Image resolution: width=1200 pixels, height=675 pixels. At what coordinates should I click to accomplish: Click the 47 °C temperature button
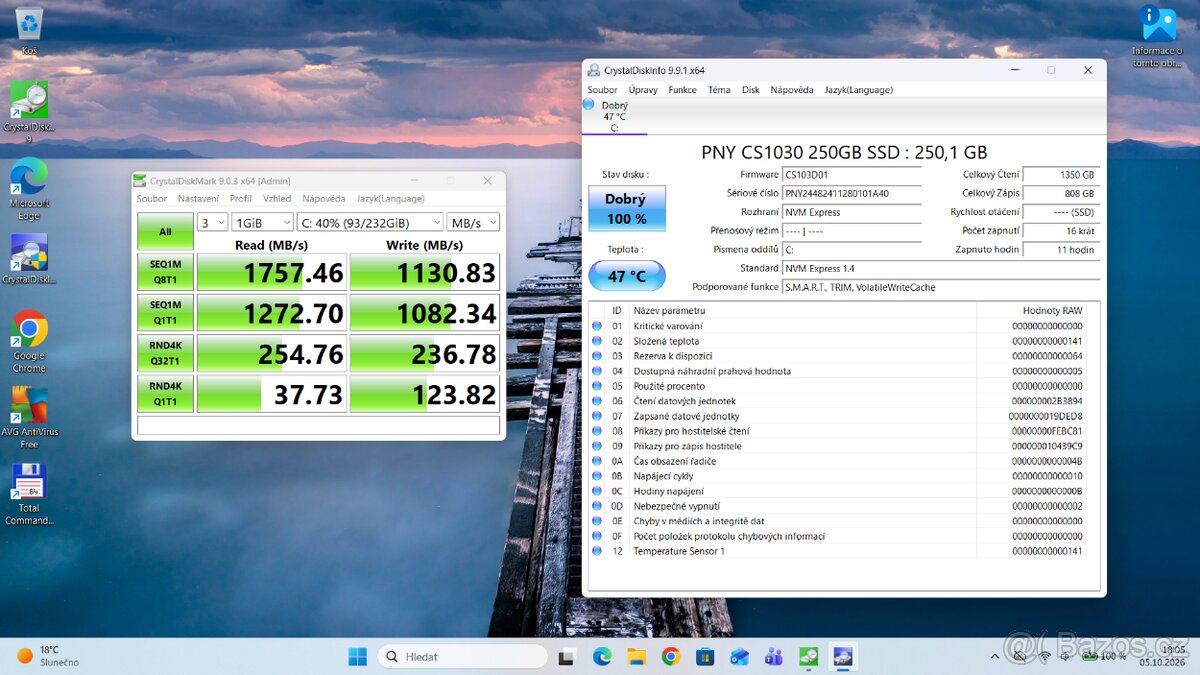[x=626, y=275]
